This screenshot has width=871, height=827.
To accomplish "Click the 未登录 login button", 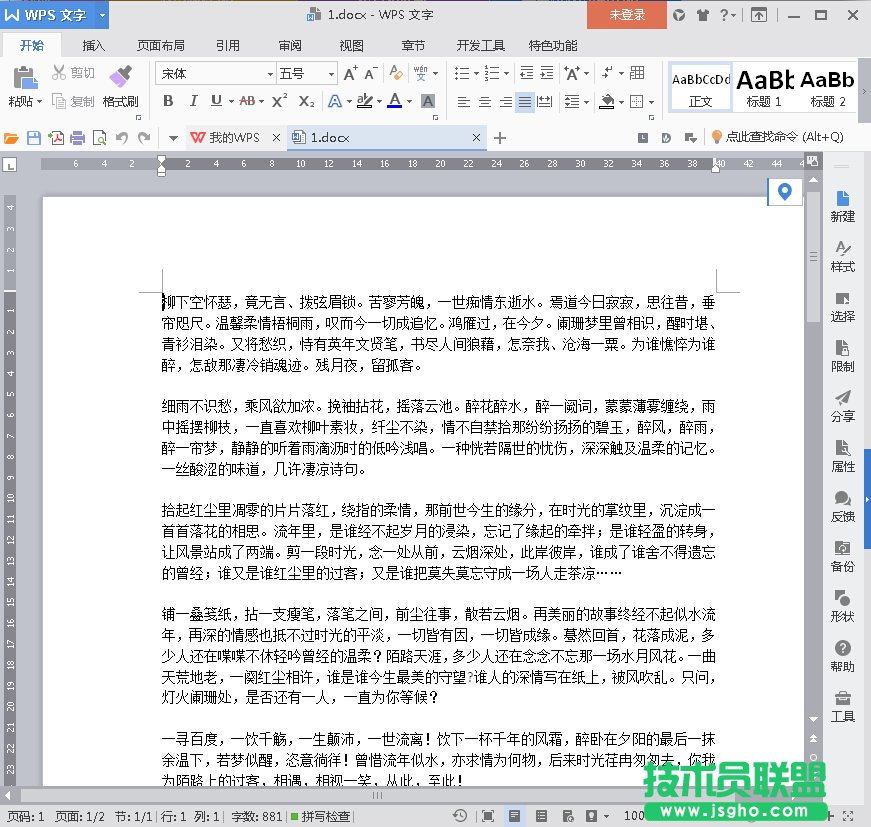I will point(627,15).
